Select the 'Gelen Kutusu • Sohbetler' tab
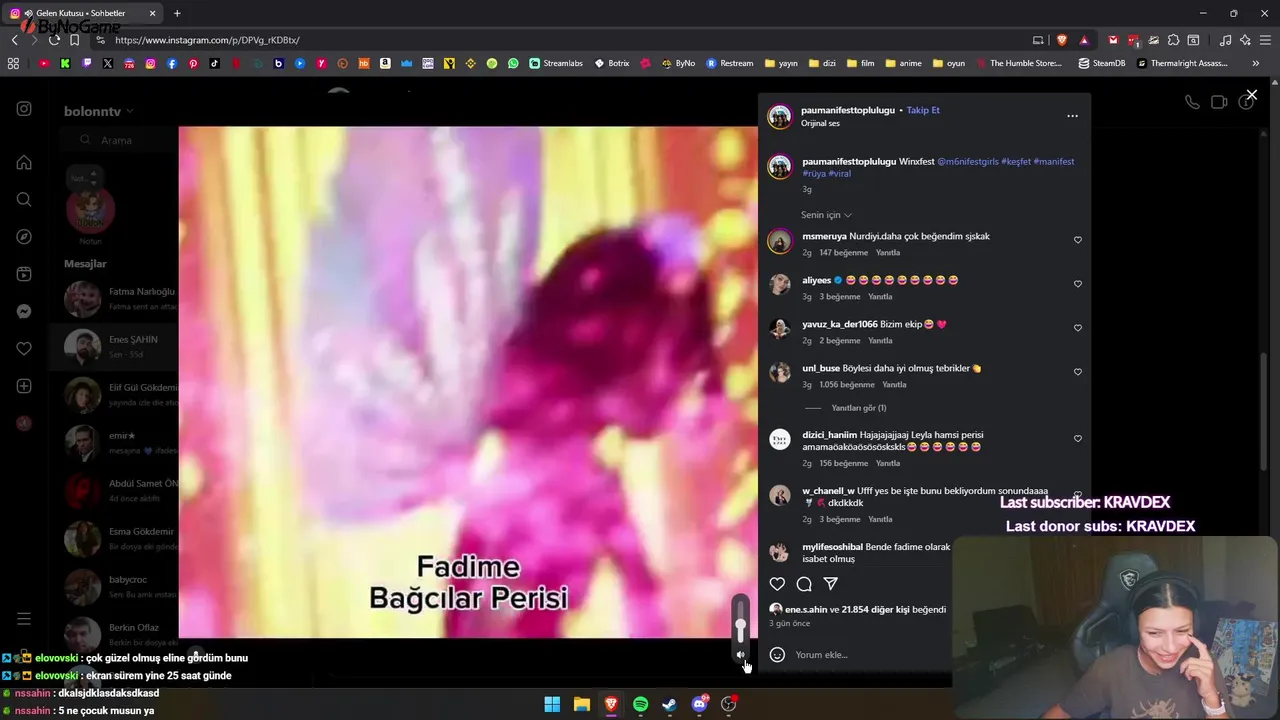Screen dimensions: 1280x720 coord(82,13)
